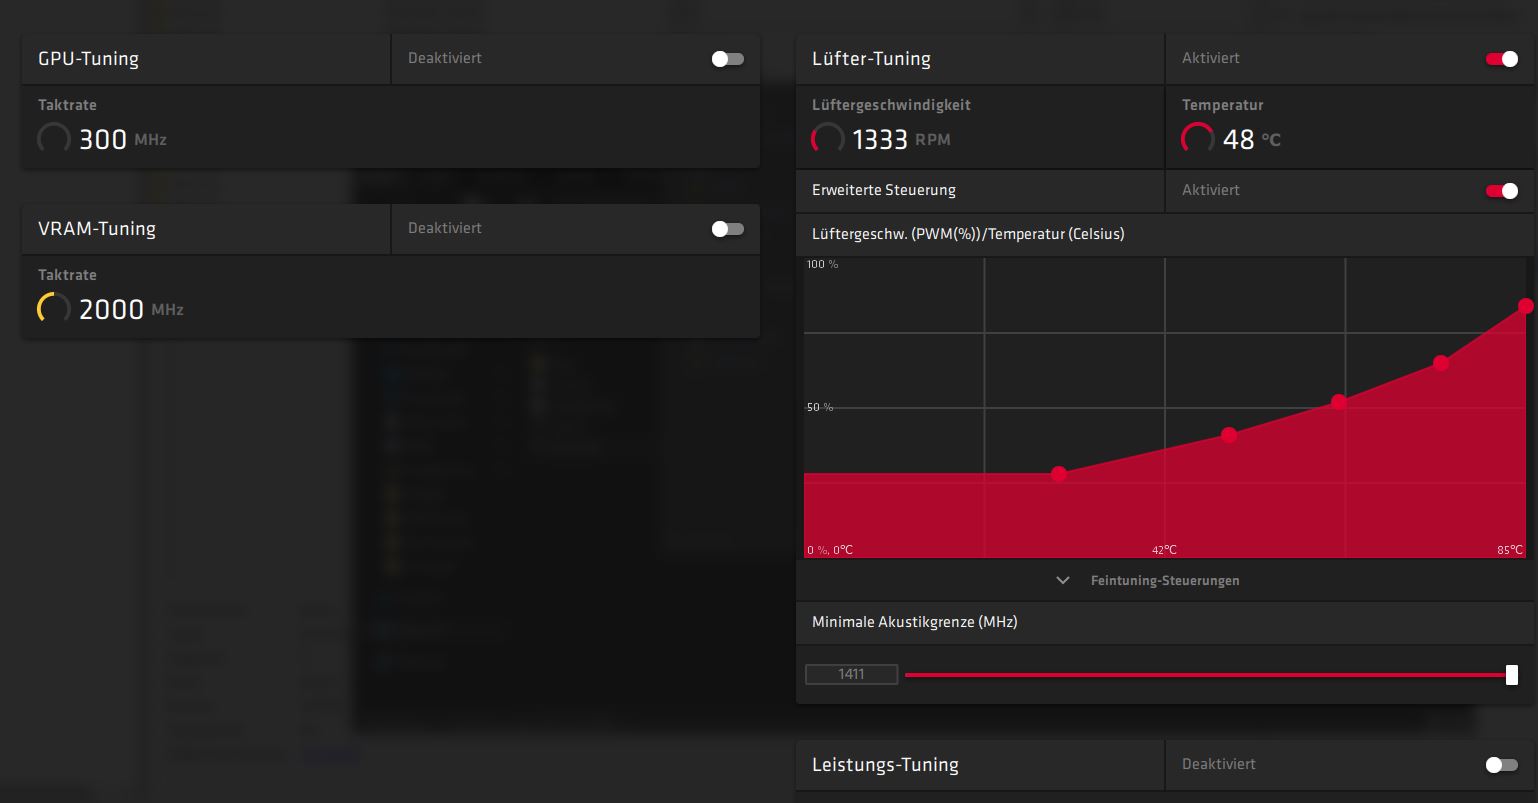
Task: Click the Lüfter-Tuning panel title
Action: pyautogui.click(x=870, y=59)
